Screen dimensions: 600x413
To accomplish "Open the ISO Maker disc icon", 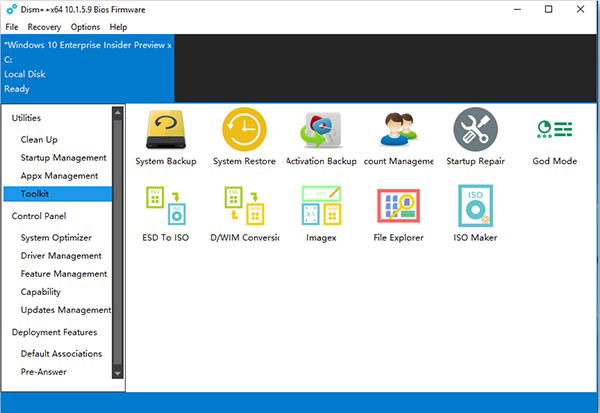I will click(x=476, y=206).
